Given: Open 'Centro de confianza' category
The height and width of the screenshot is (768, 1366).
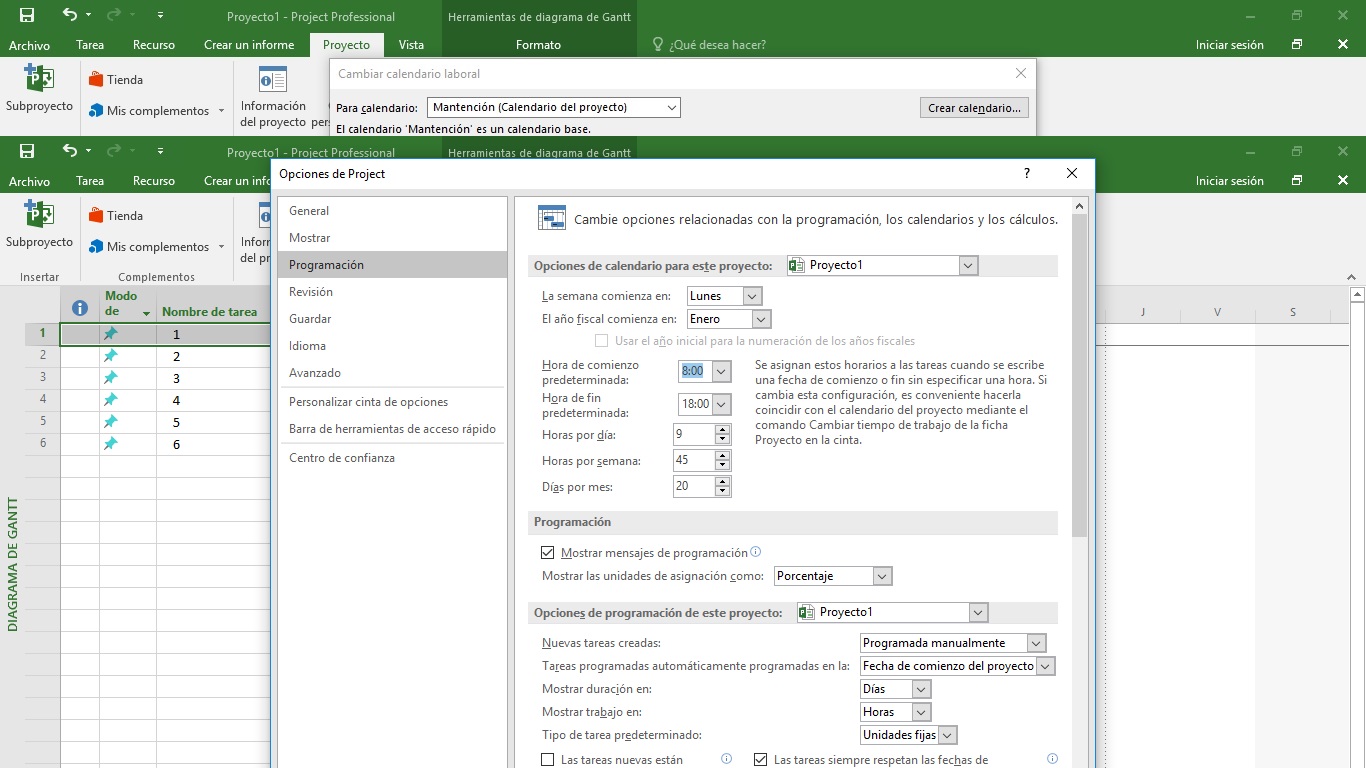Looking at the screenshot, I should (x=392, y=458).
